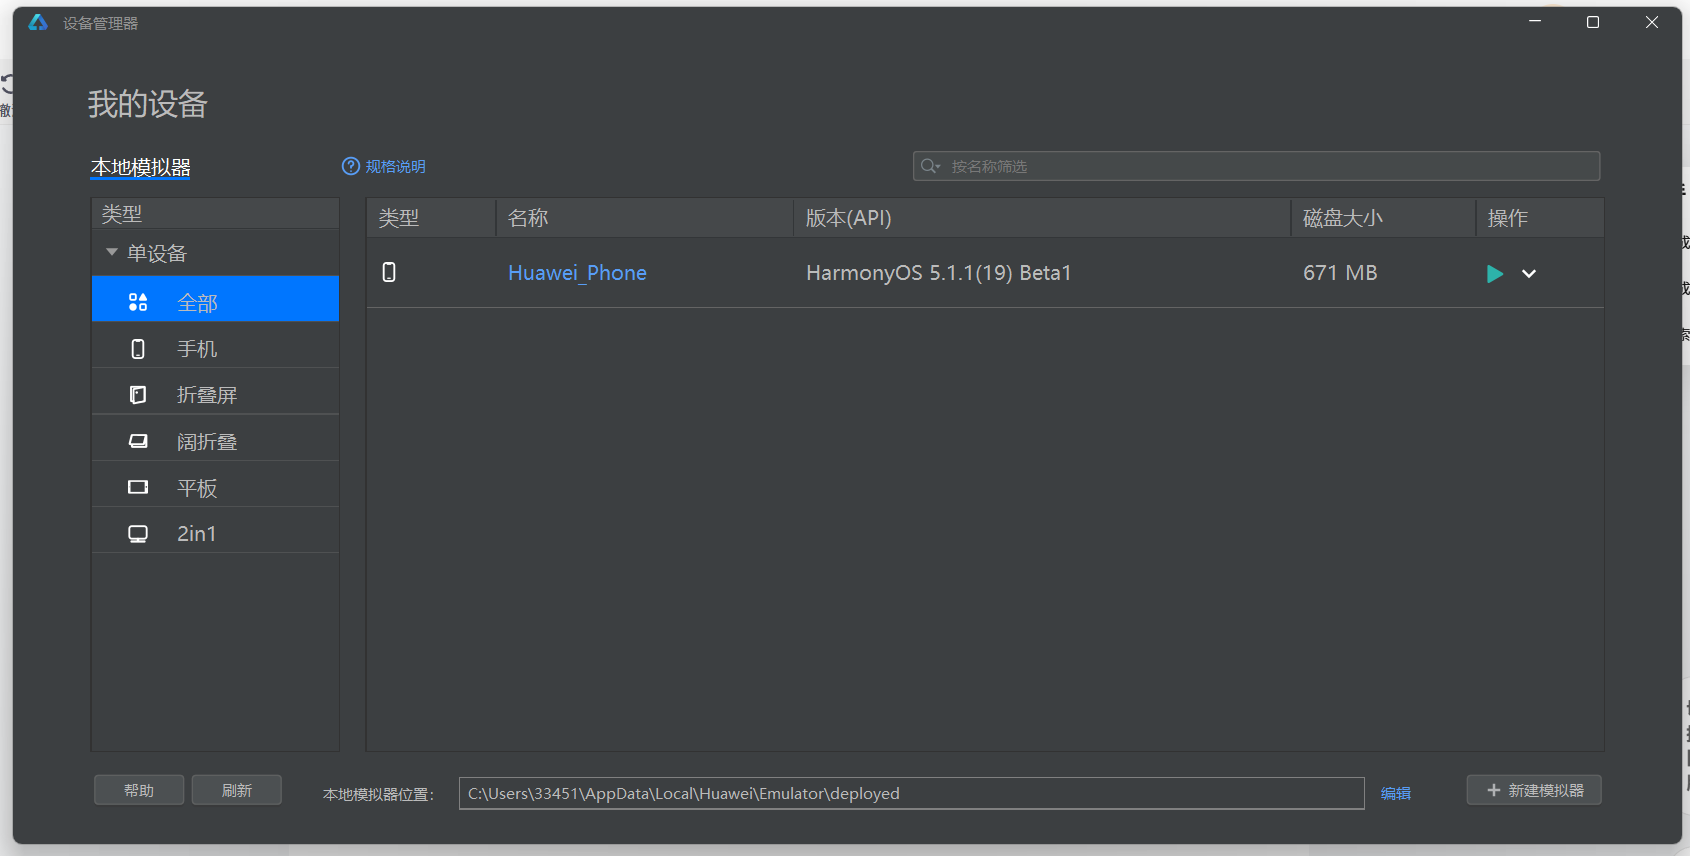
Task: Click the phone type icon in Huawei_Phone row
Action: click(389, 272)
